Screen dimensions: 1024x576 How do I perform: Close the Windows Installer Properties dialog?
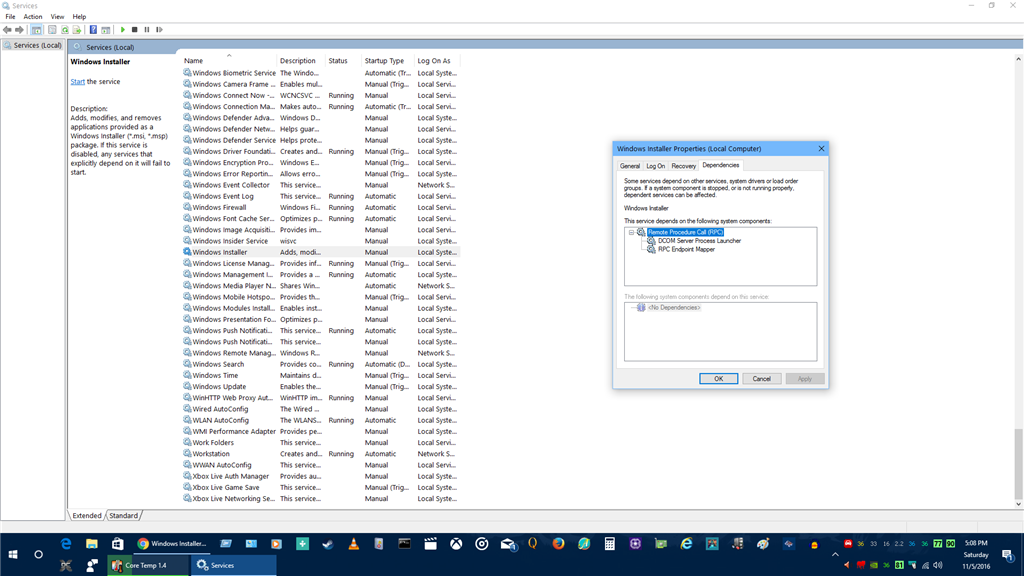[x=821, y=149]
